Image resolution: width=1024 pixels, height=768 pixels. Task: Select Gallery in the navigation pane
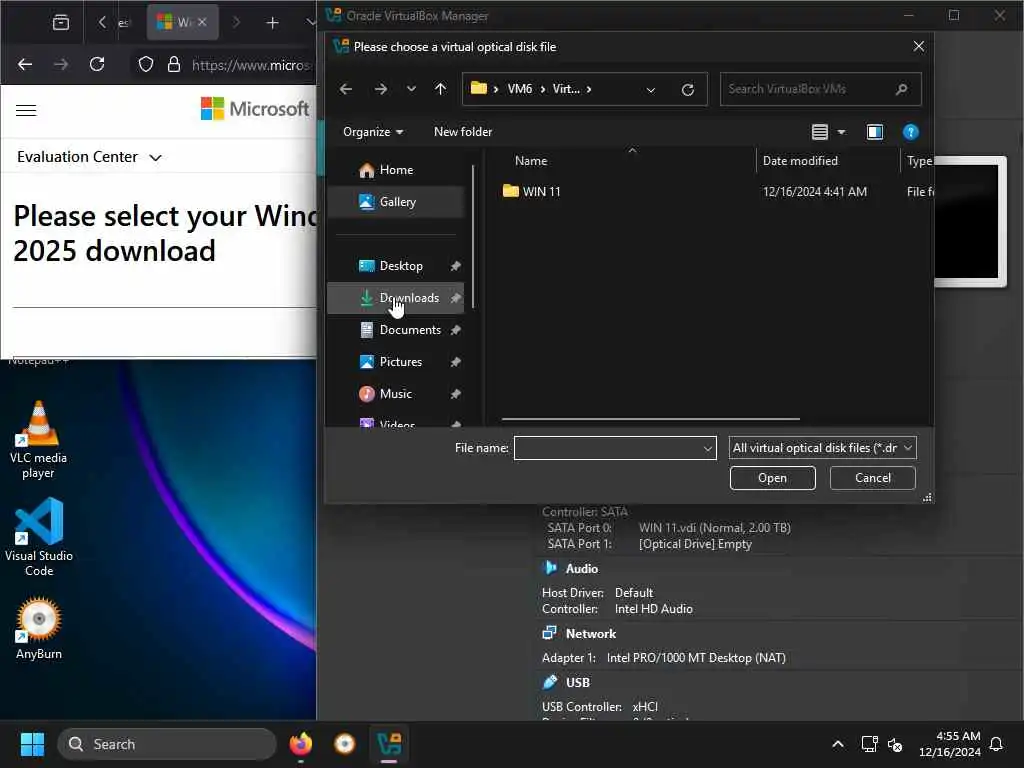pos(395,202)
